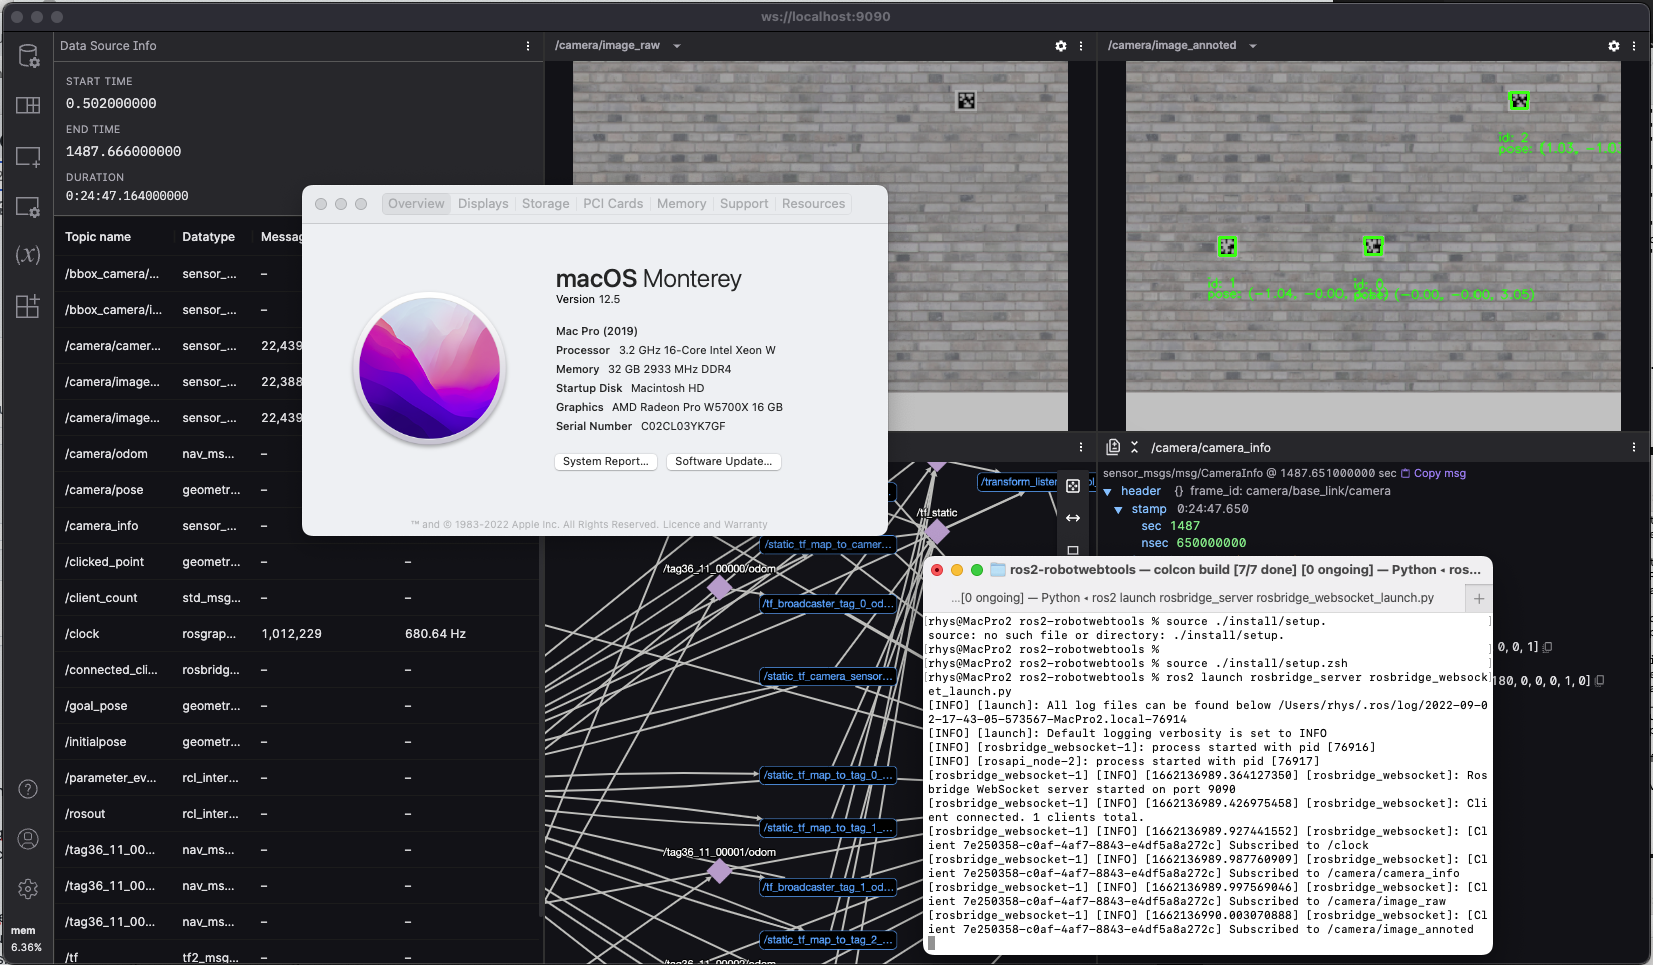Open the /camera/image_annoted topic dropdown

(1253, 46)
